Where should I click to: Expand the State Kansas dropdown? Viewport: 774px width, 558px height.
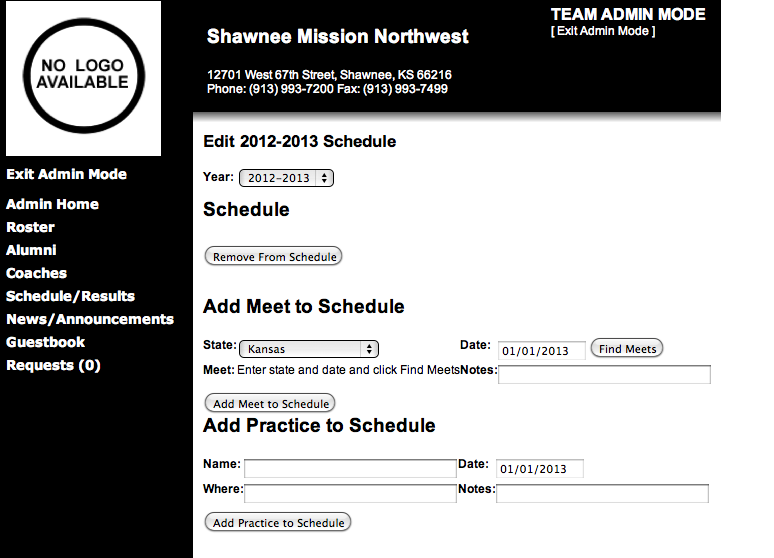coord(309,349)
